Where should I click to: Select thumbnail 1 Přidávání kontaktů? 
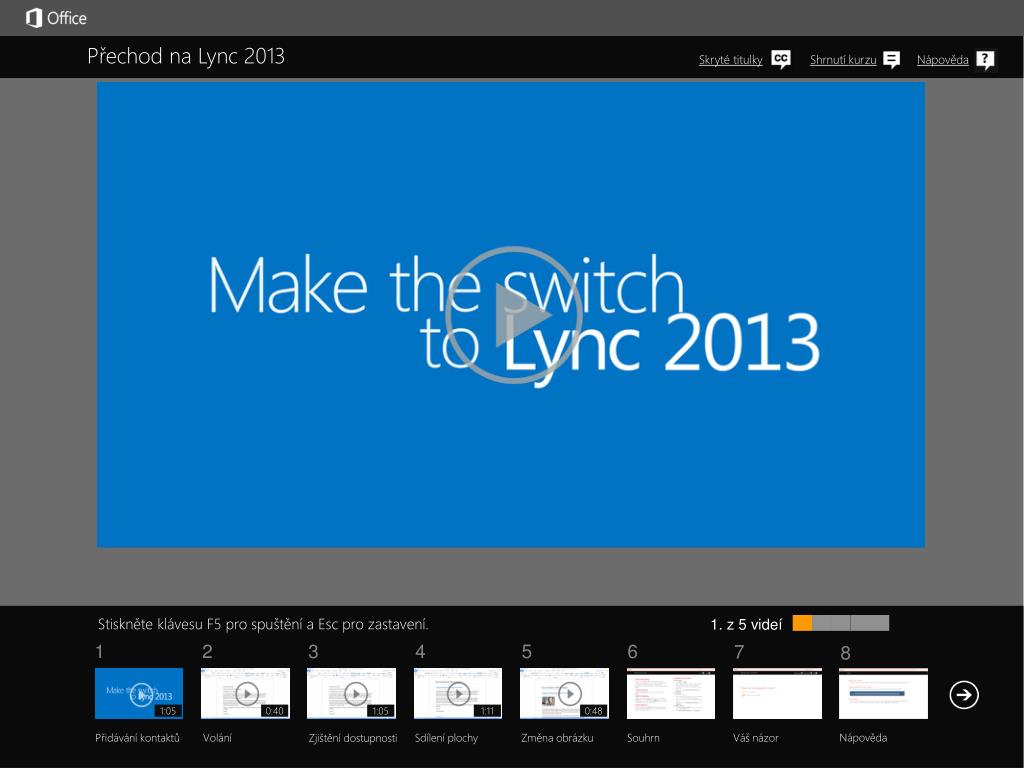coord(139,693)
